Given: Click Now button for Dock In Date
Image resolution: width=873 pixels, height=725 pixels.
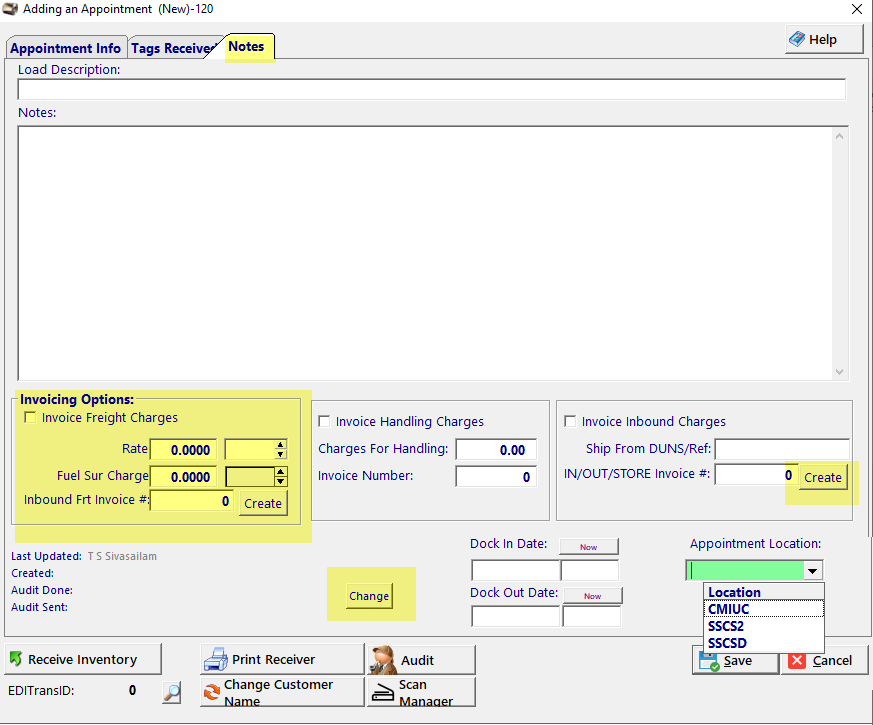Looking at the screenshot, I should (588, 547).
